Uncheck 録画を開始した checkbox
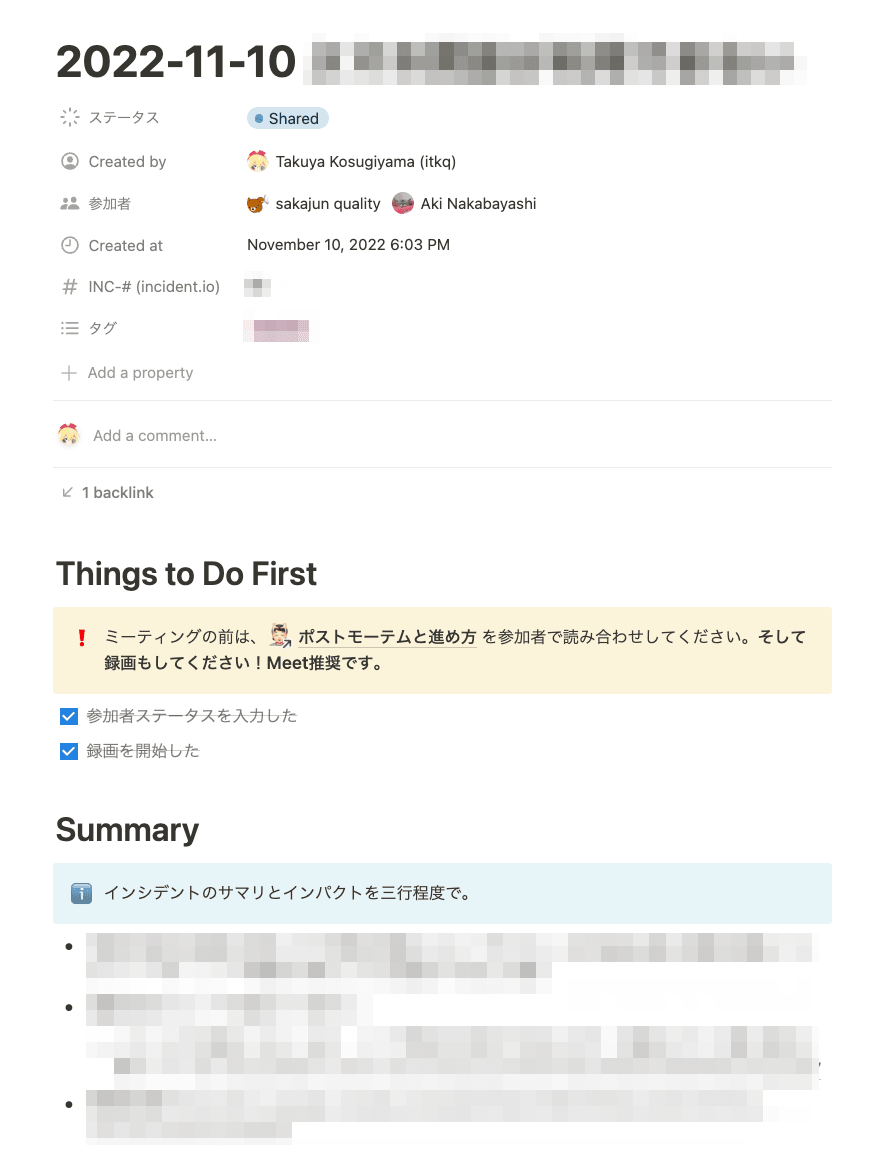This screenshot has height=1170, width=893. [69, 751]
